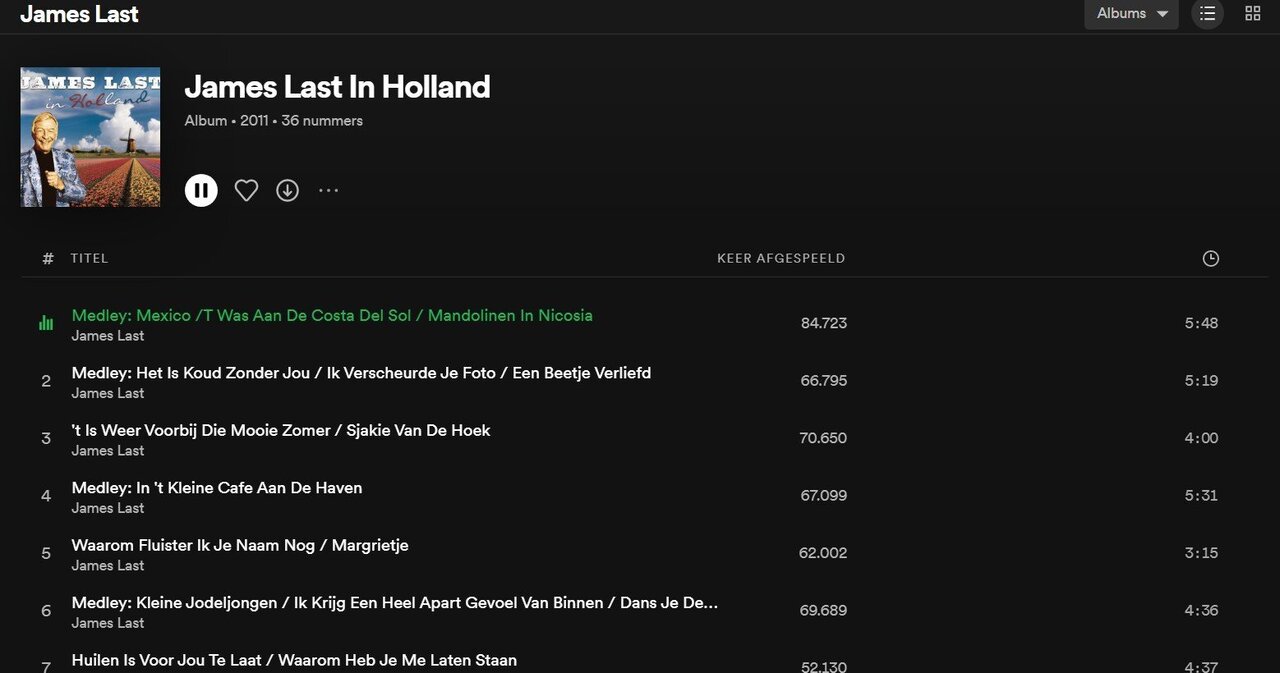Open the Albums filter dropdown

[x=1131, y=14]
